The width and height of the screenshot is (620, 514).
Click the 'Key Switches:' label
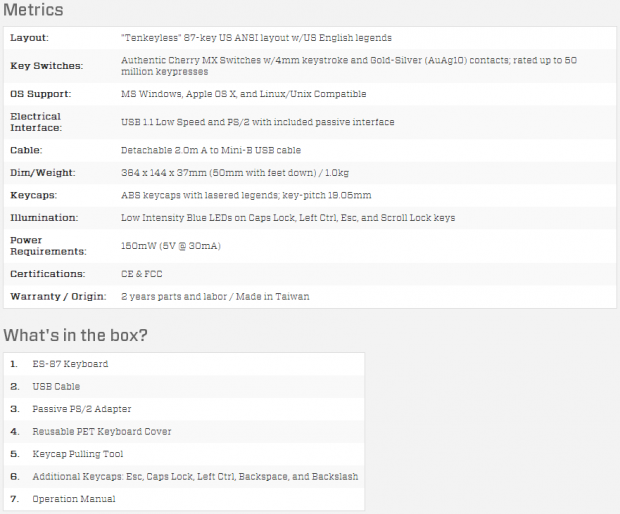tap(47, 66)
